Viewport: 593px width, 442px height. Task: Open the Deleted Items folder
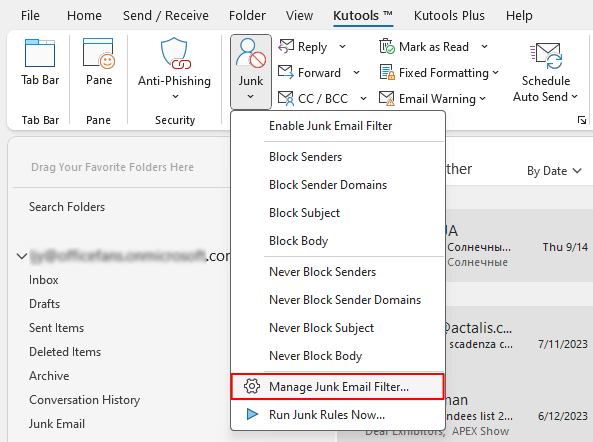point(65,352)
